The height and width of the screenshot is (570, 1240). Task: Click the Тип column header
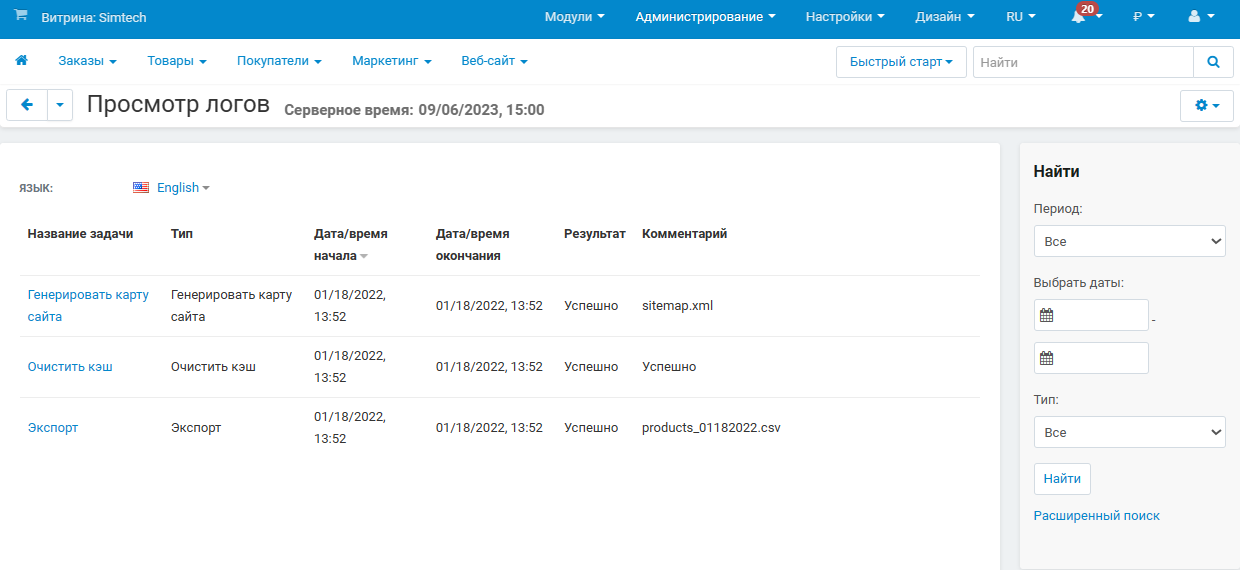pos(182,234)
